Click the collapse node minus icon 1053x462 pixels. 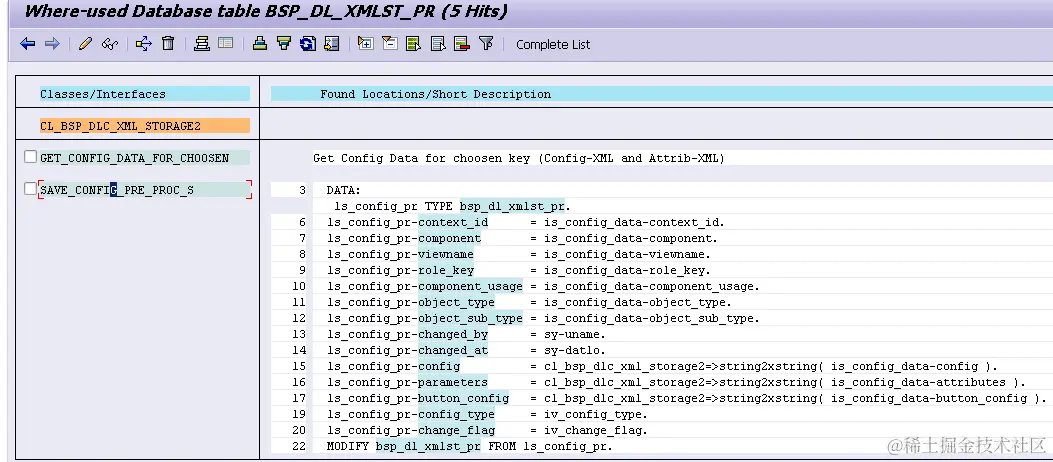pyautogui.click(x=390, y=44)
